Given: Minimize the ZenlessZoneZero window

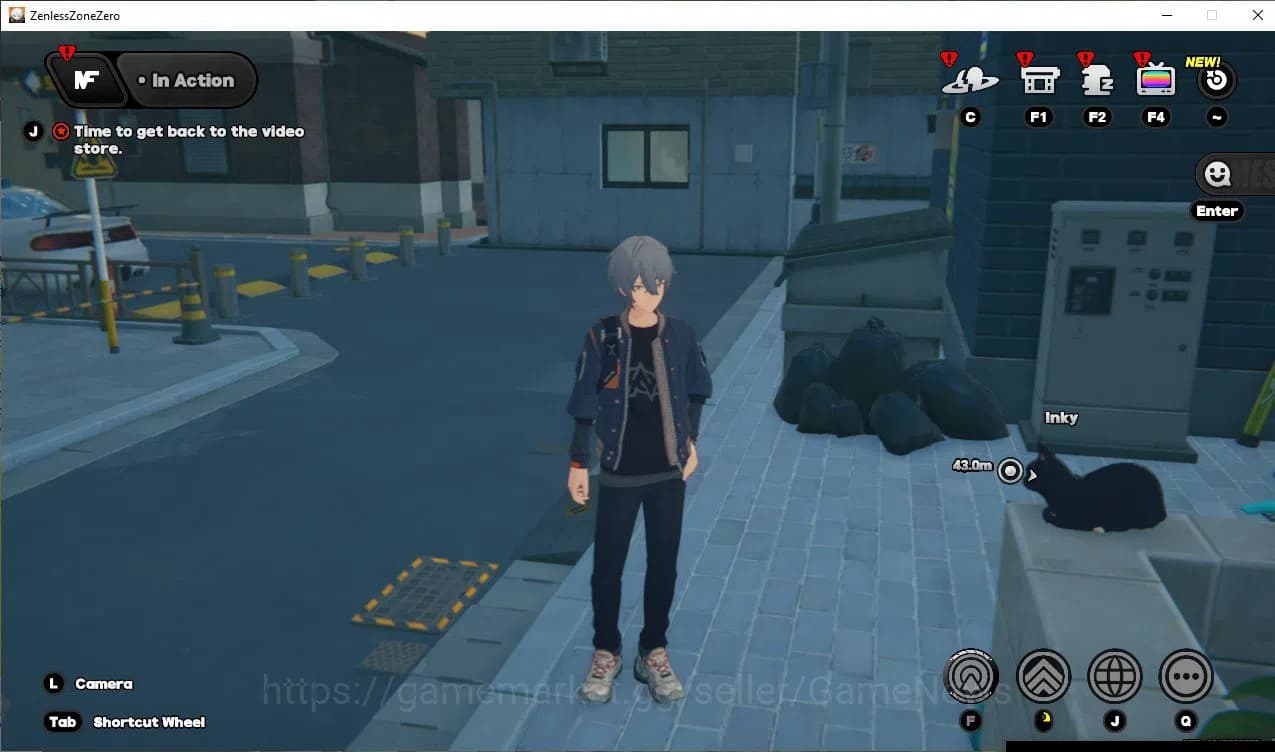Looking at the screenshot, I should tap(1166, 15).
